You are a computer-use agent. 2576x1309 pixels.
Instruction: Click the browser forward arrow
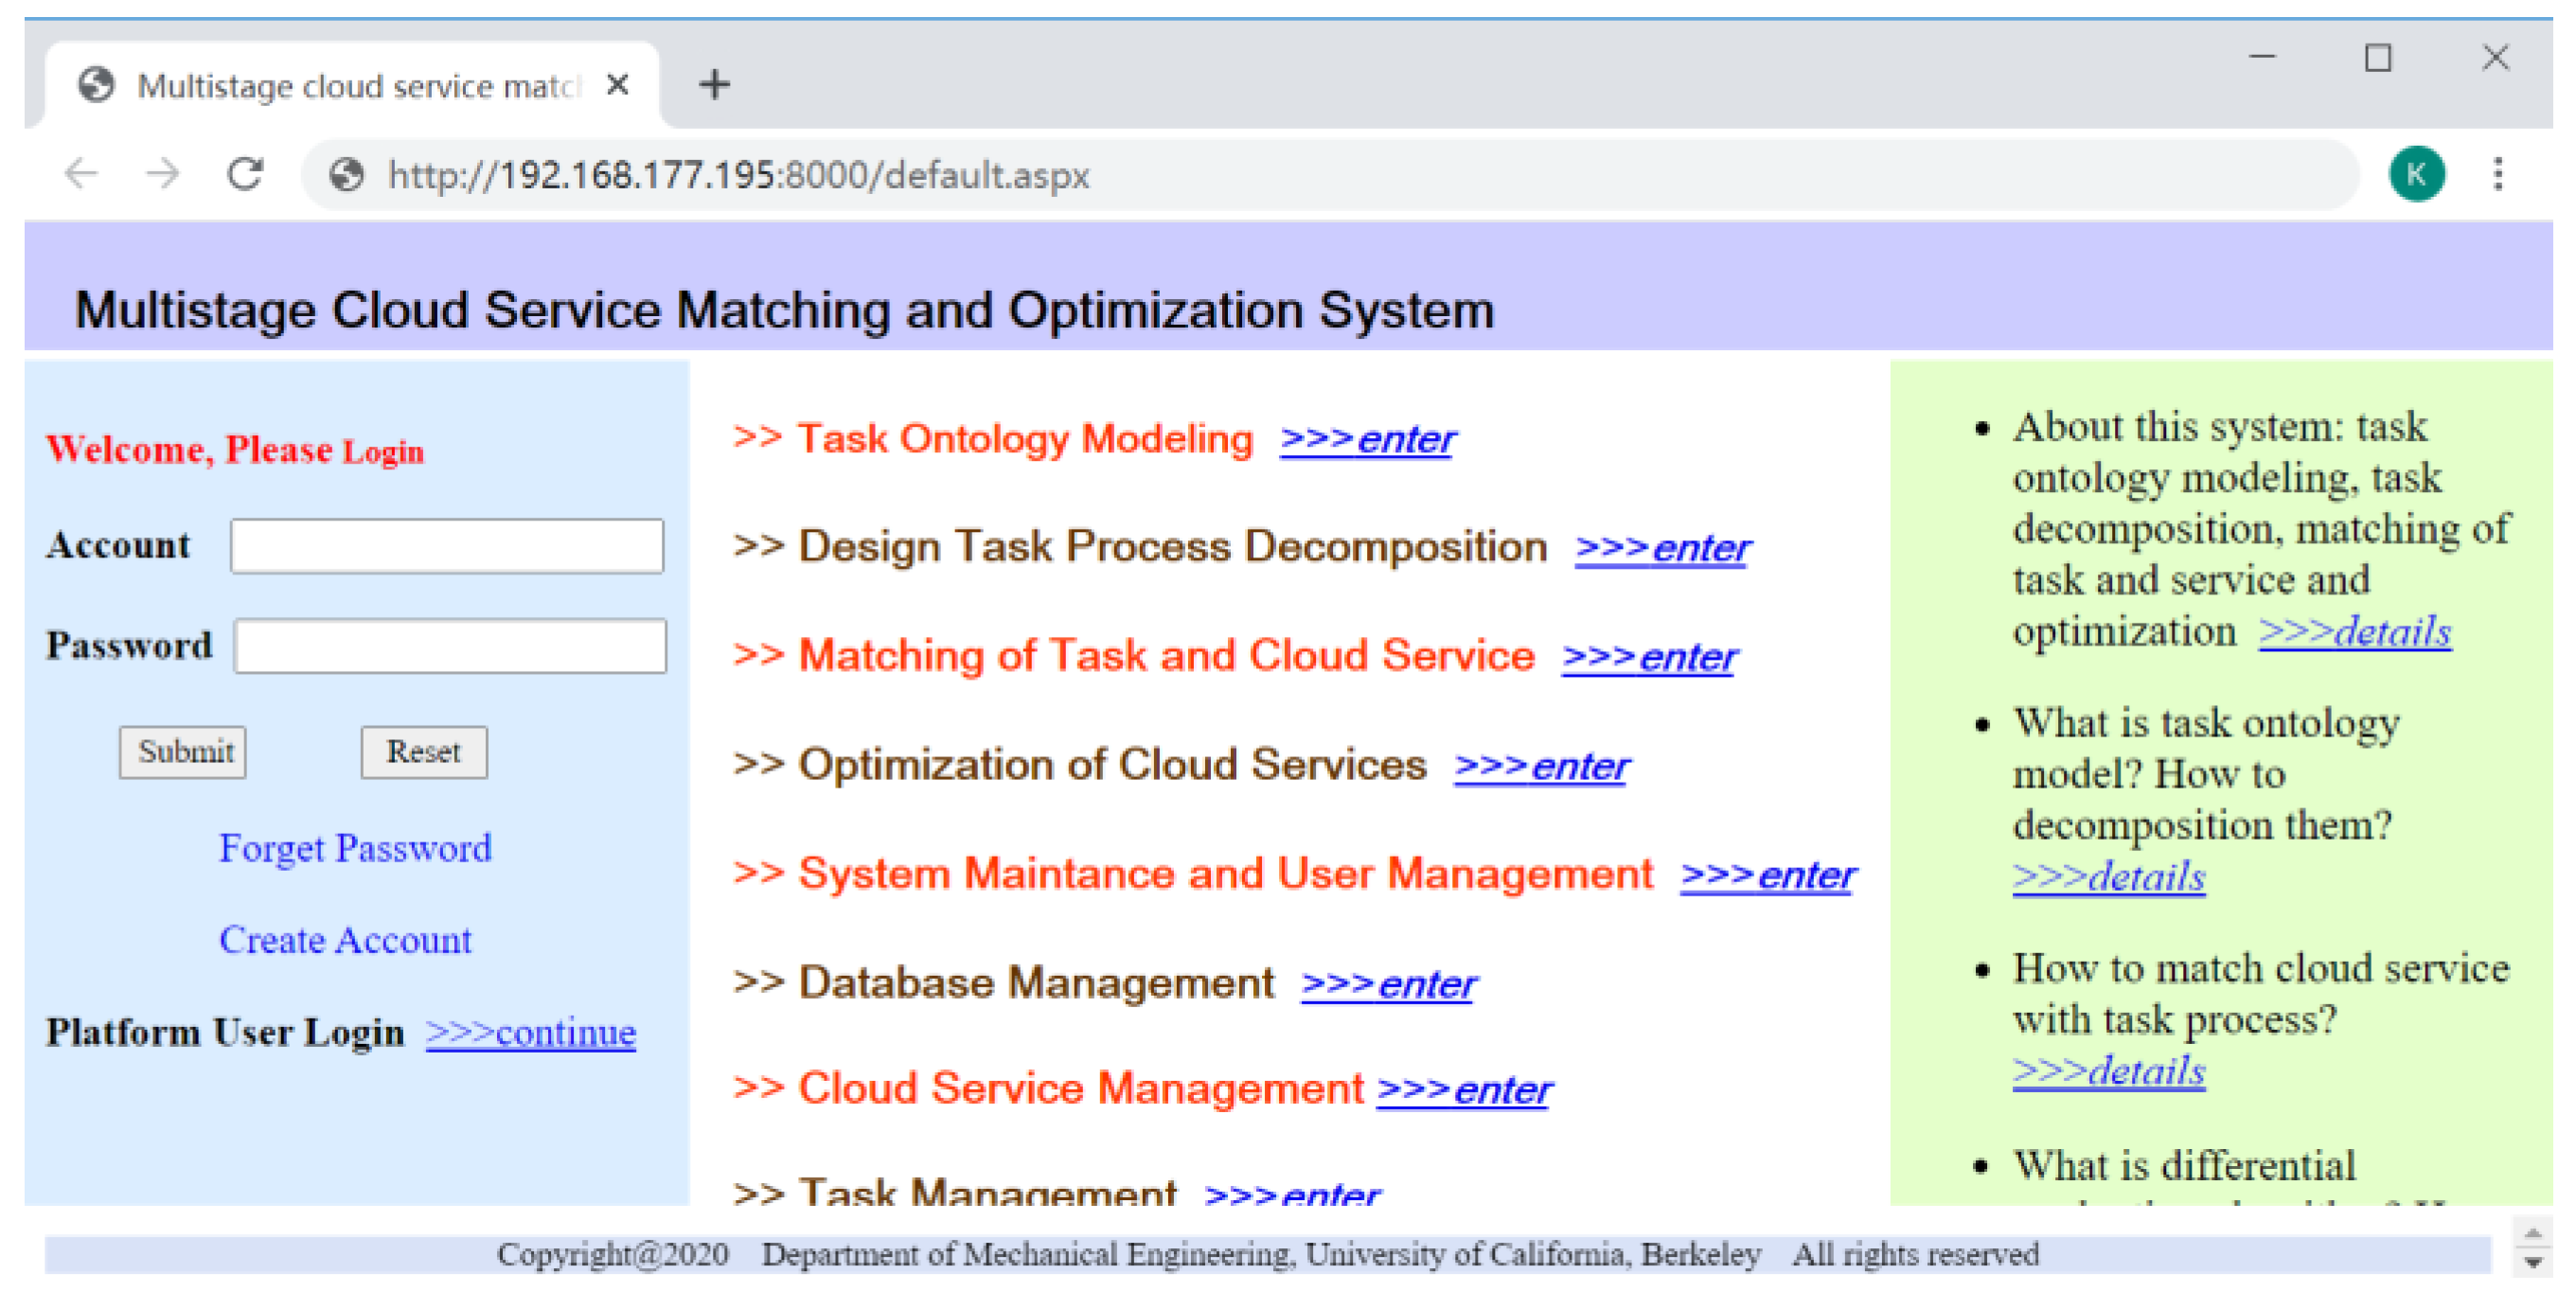coord(162,174)
